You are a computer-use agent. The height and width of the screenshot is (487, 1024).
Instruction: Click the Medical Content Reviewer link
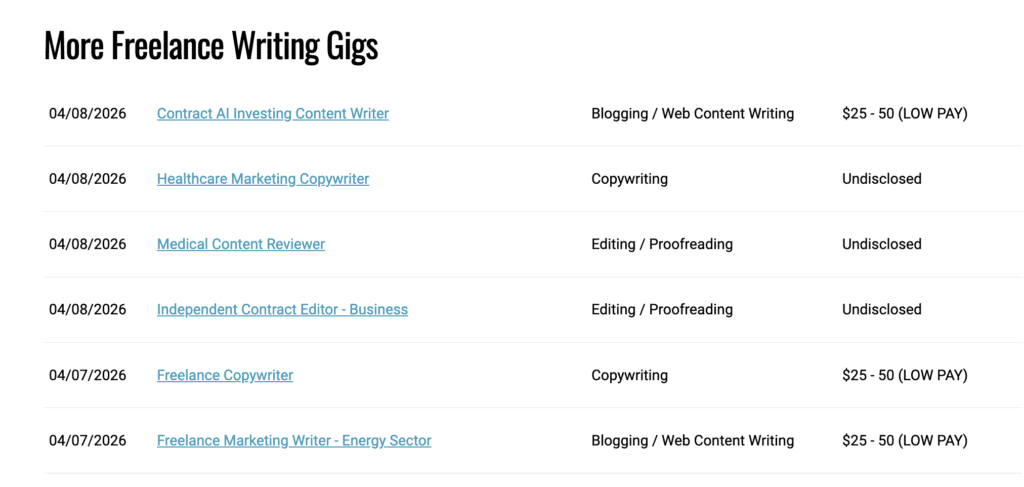(241, 244)
